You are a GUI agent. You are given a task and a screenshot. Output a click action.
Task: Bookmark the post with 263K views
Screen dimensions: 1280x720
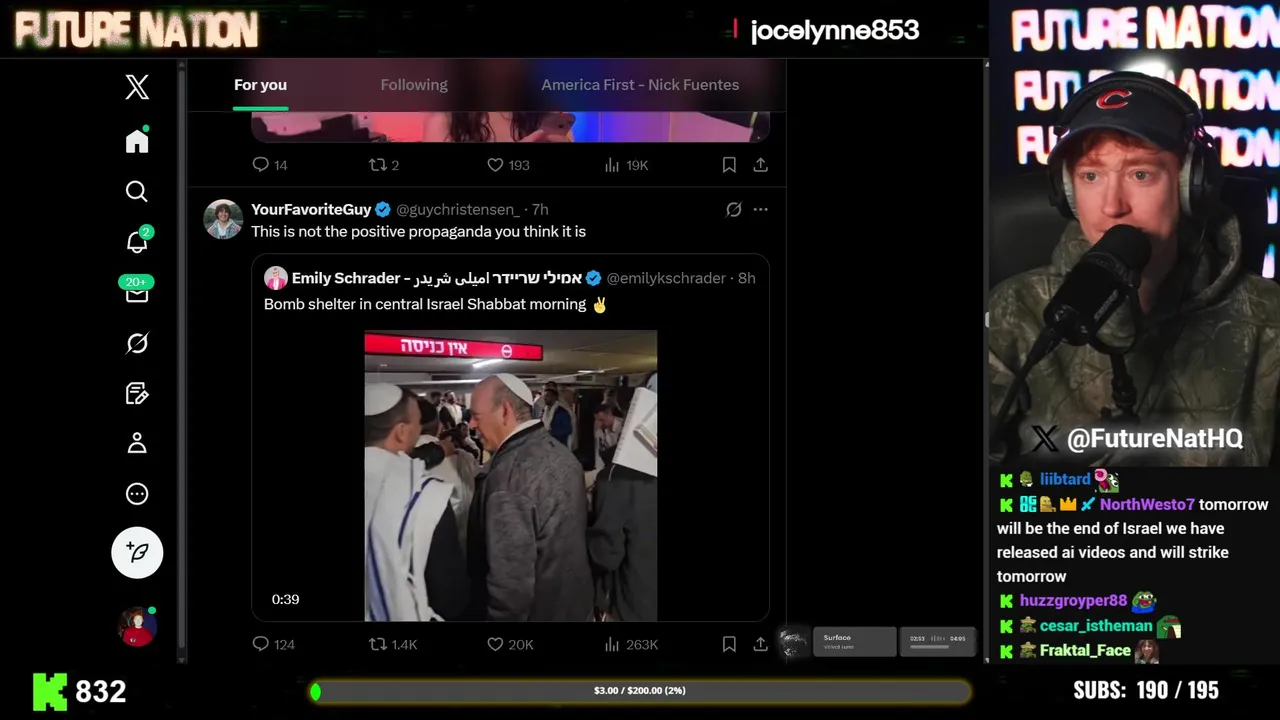[729, 645]
